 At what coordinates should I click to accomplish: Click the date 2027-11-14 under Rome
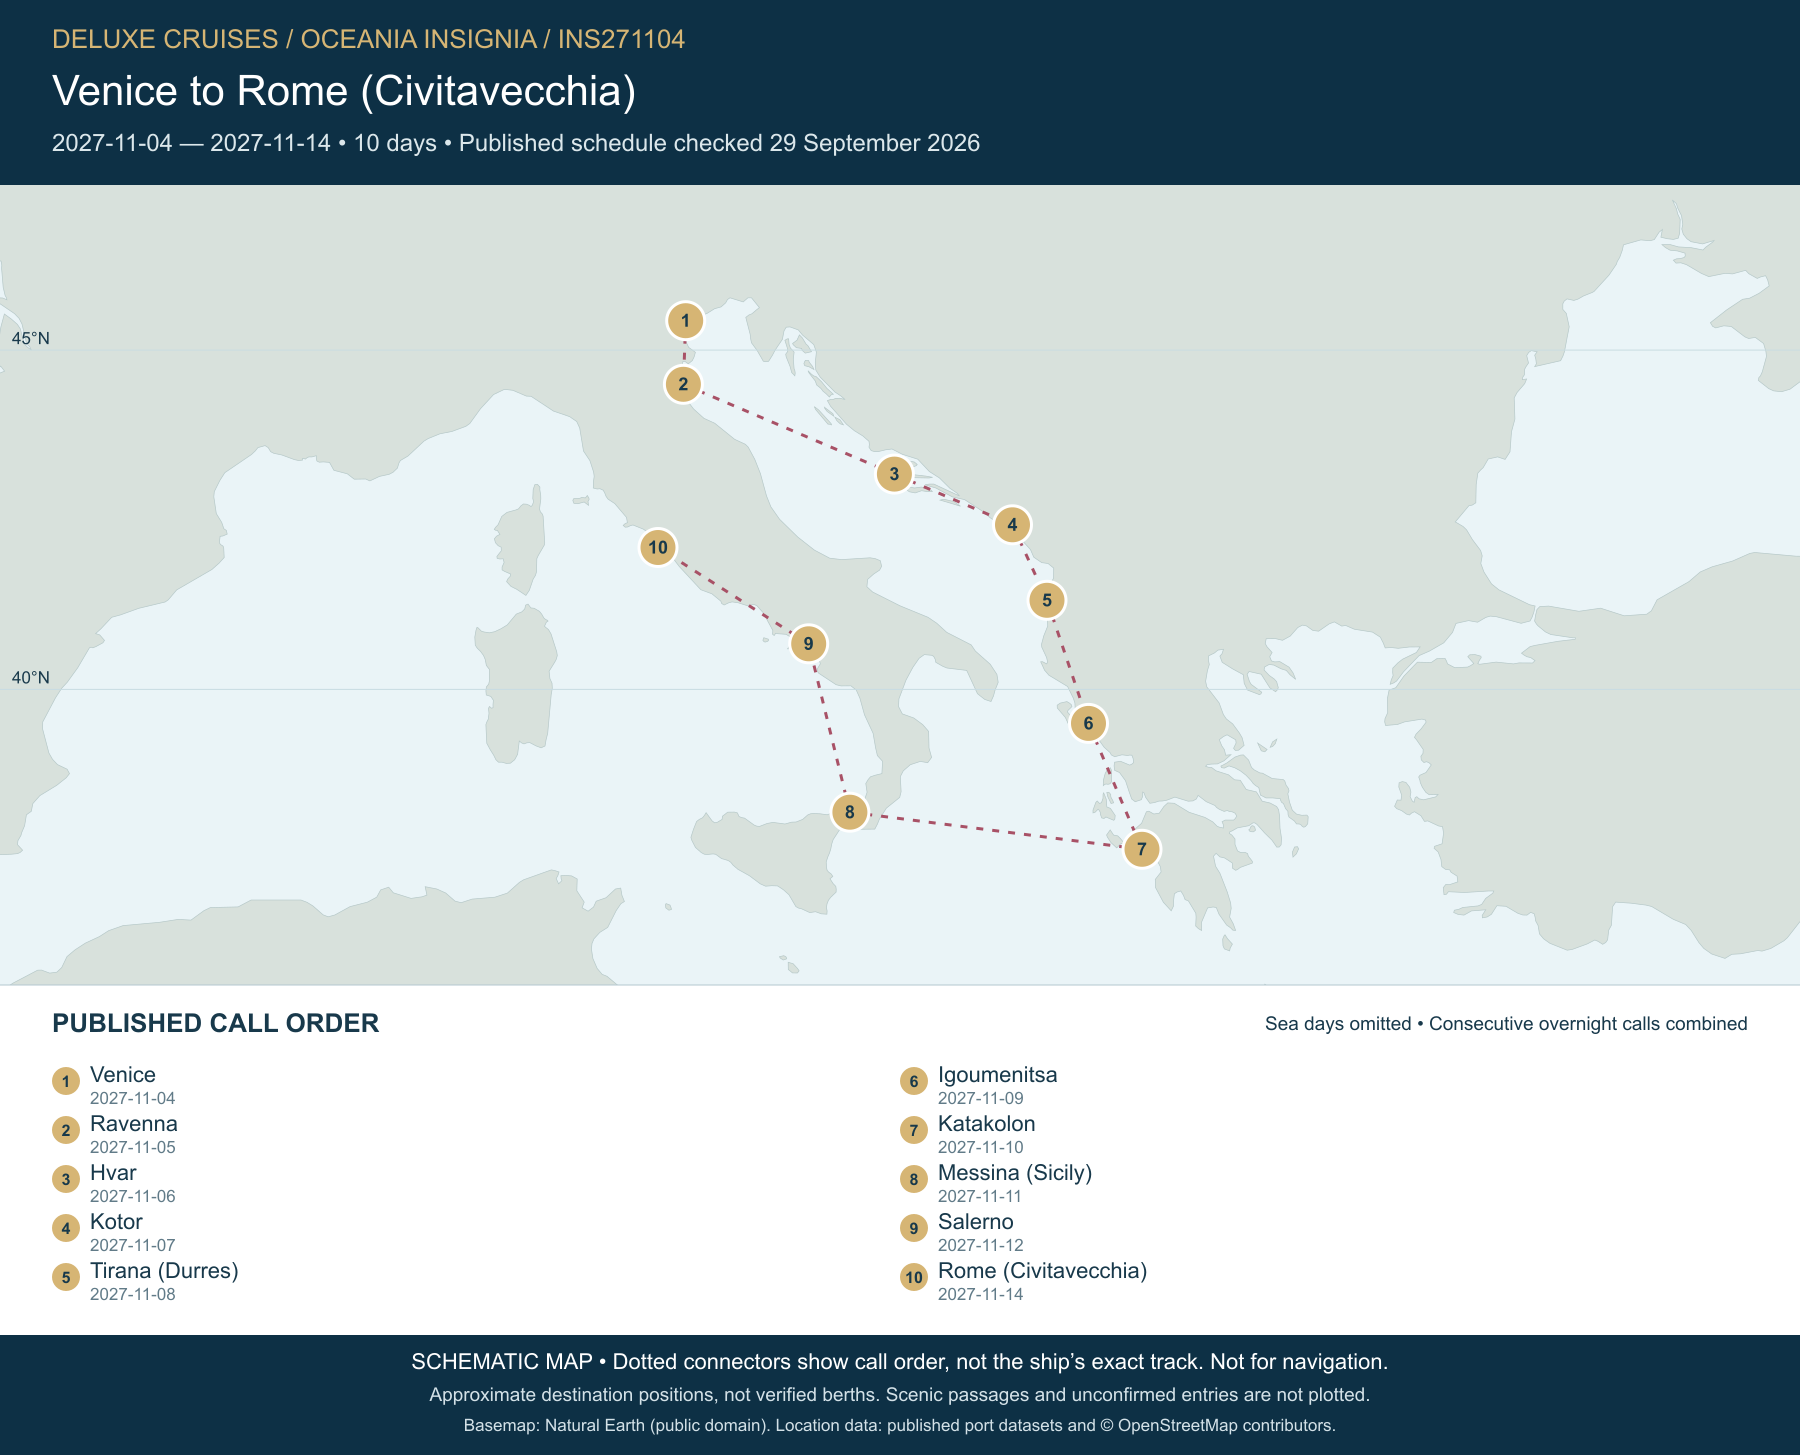981,1294
